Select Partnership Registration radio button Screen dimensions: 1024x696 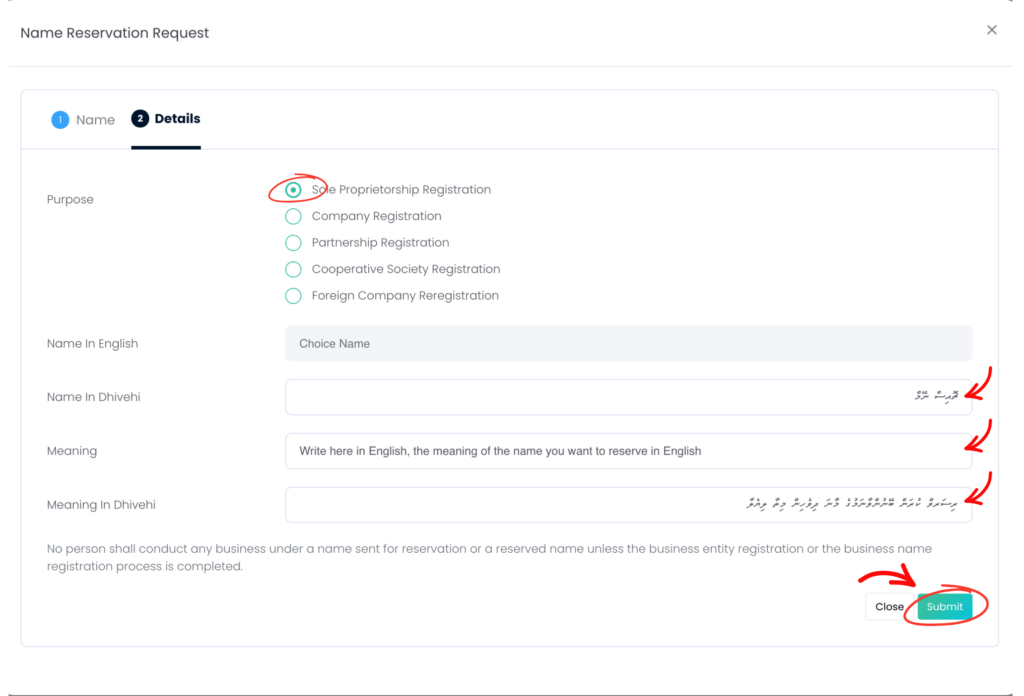click(293, 243)
